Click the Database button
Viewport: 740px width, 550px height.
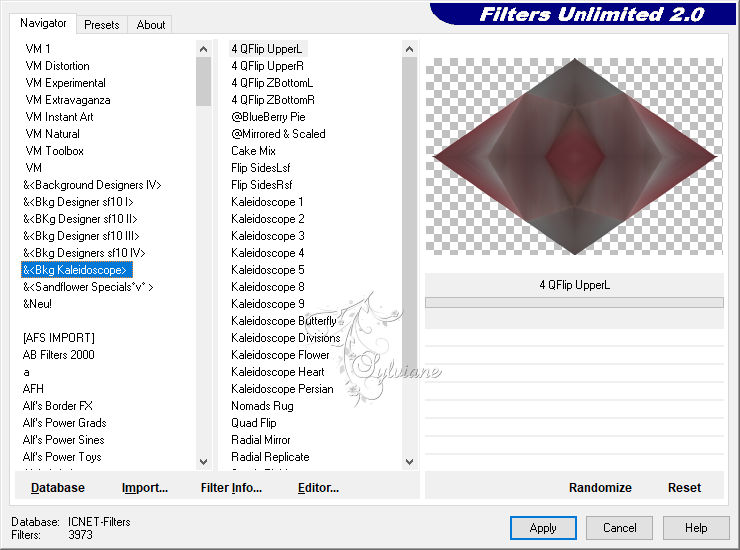[x=58, y=488]
